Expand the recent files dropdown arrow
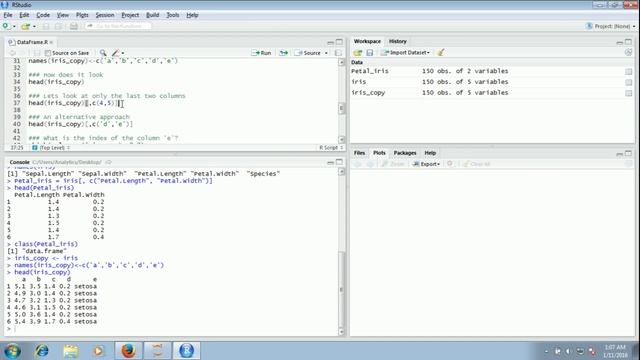Image resolution: width=640 pixels, height=360 pixels. (34, 27)
